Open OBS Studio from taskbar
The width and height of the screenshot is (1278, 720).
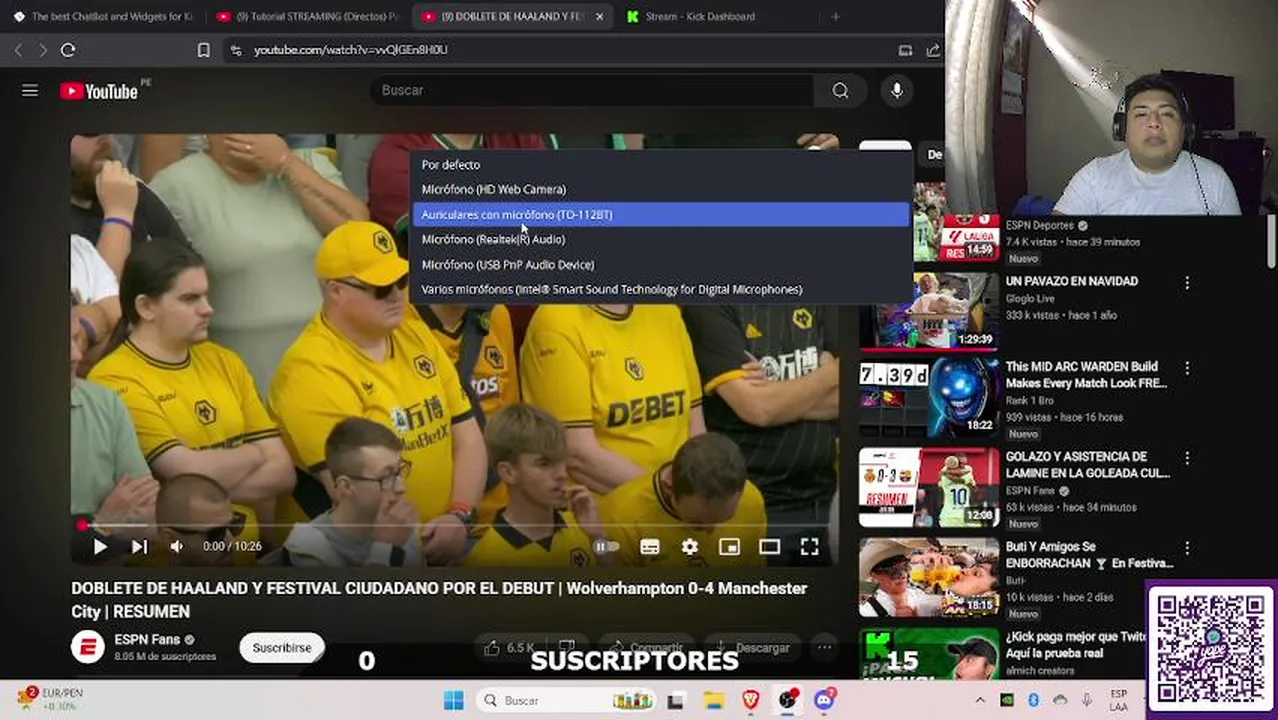pos(787,700)
